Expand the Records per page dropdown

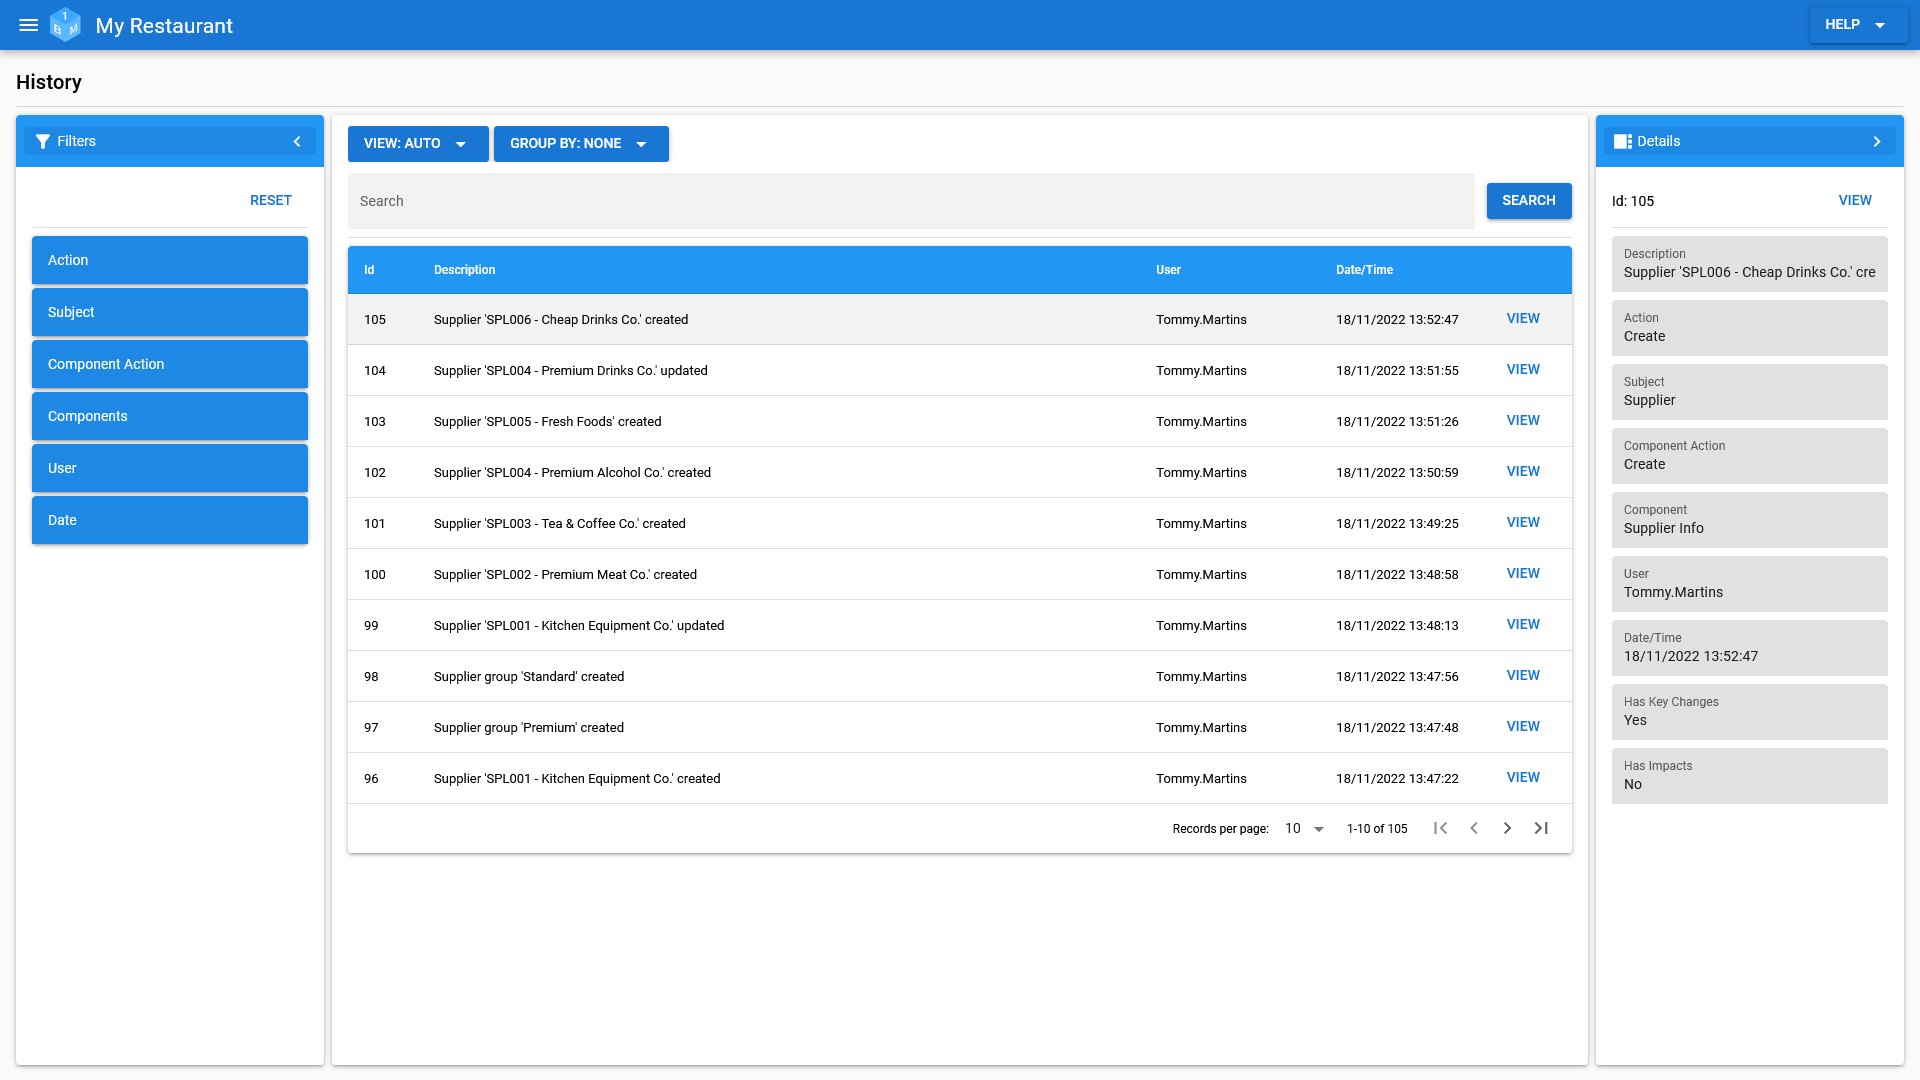1319,828
